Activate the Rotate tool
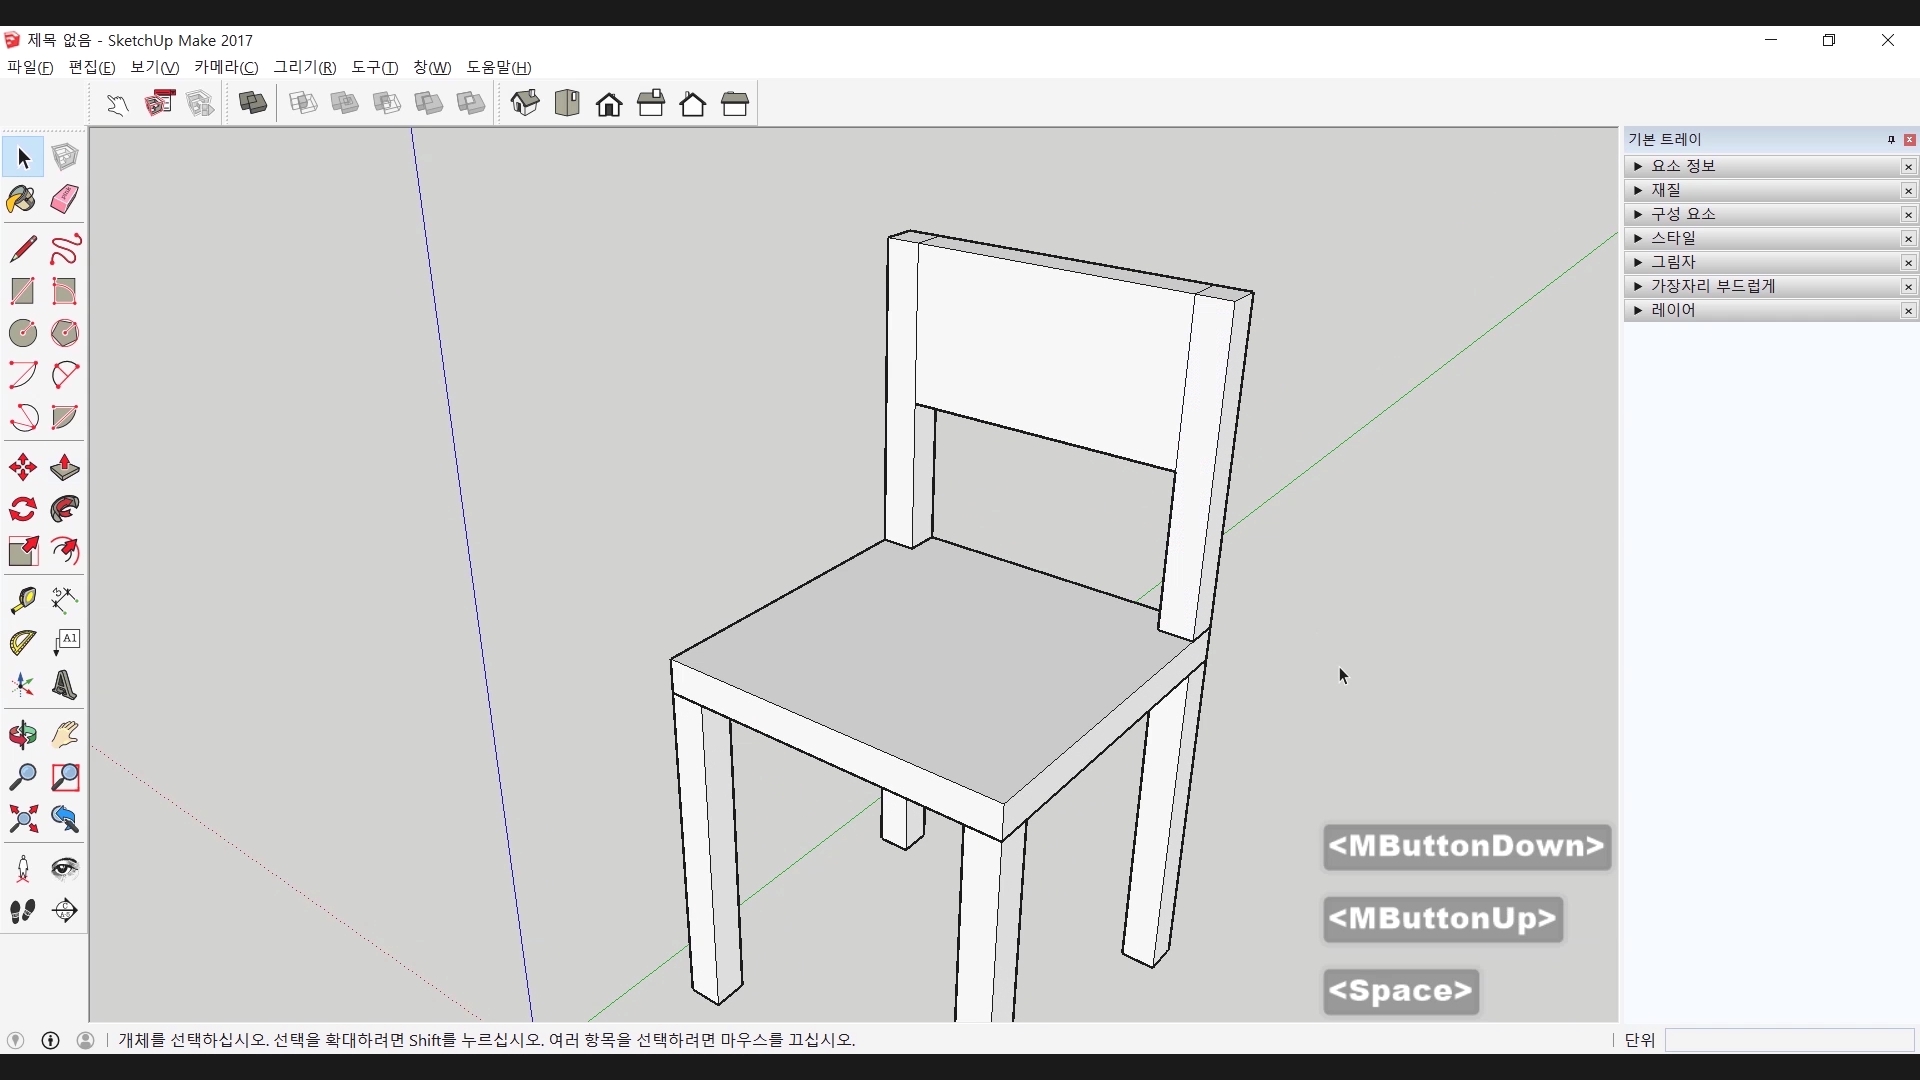Viewport: 1920px width, 1080px height. (x=22, y=510)
